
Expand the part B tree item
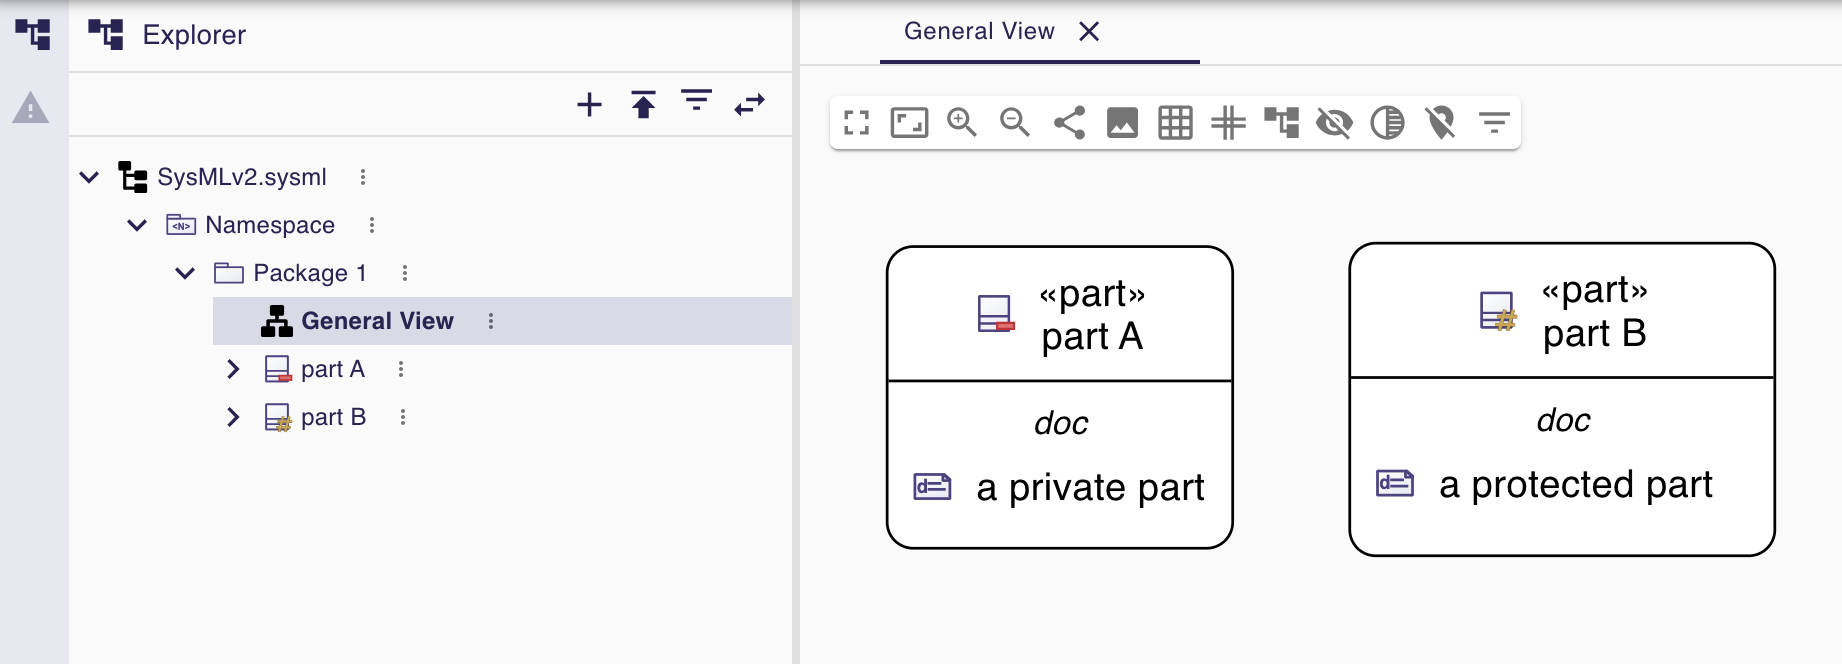click(233, 417)
